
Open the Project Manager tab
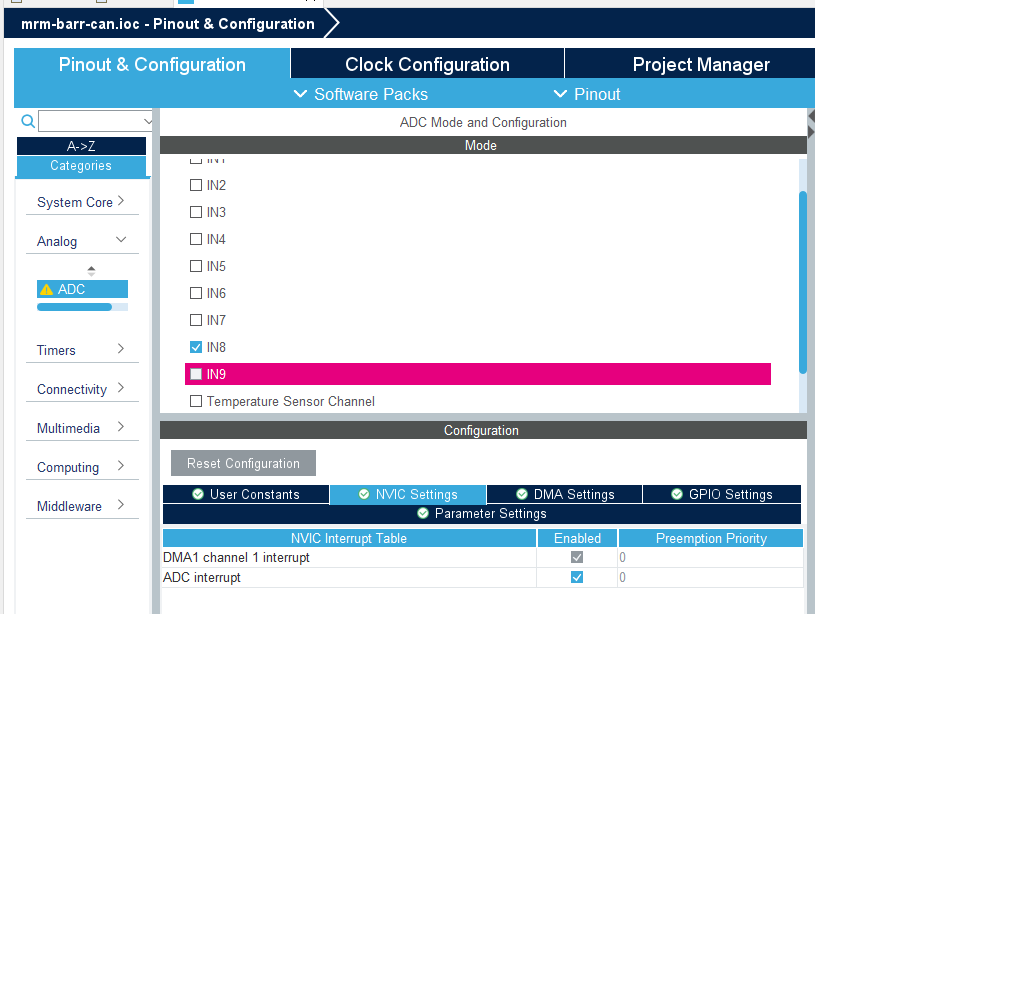pos(700,64)
